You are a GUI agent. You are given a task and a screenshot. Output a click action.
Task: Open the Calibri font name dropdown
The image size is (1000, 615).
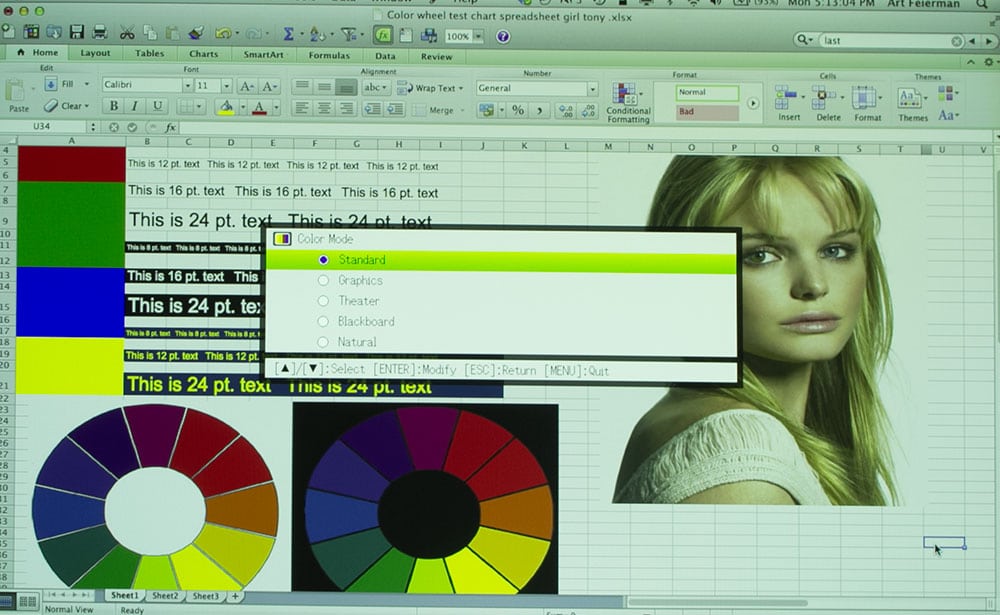click(x=188, y=85)
